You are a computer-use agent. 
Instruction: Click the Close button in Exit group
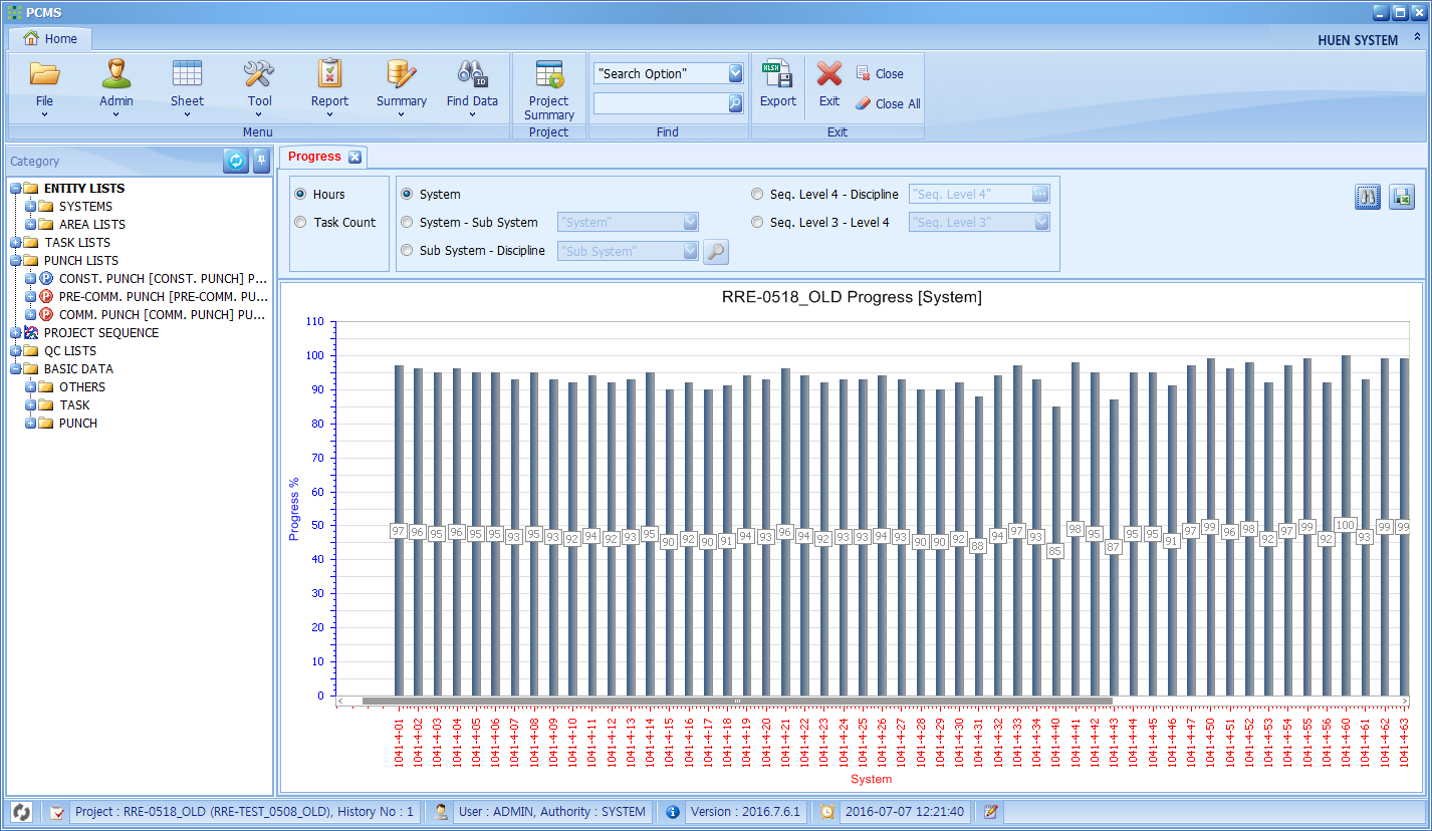879,74
